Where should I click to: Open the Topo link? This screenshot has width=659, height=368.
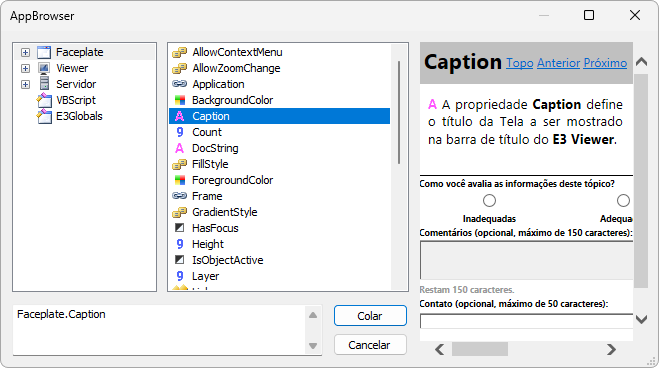click(x=519, y=63)
